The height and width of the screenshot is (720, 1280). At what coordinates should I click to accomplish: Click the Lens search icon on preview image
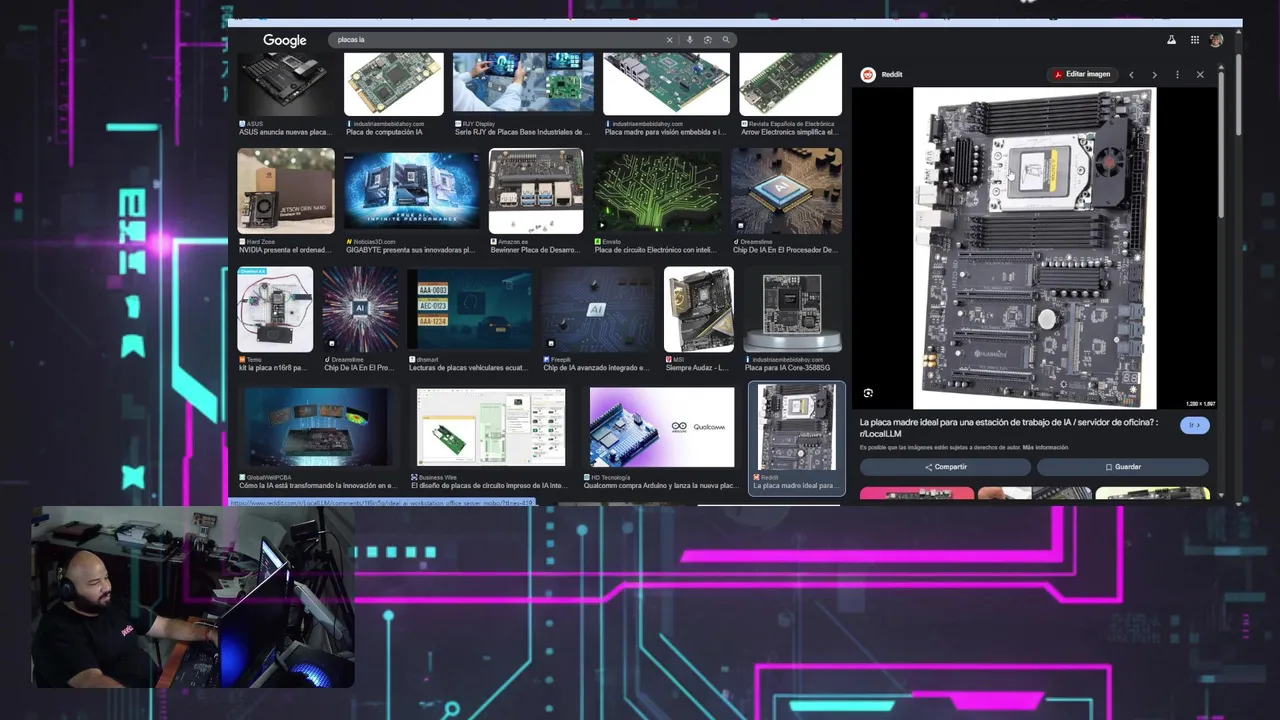click(x=868, y=393)
